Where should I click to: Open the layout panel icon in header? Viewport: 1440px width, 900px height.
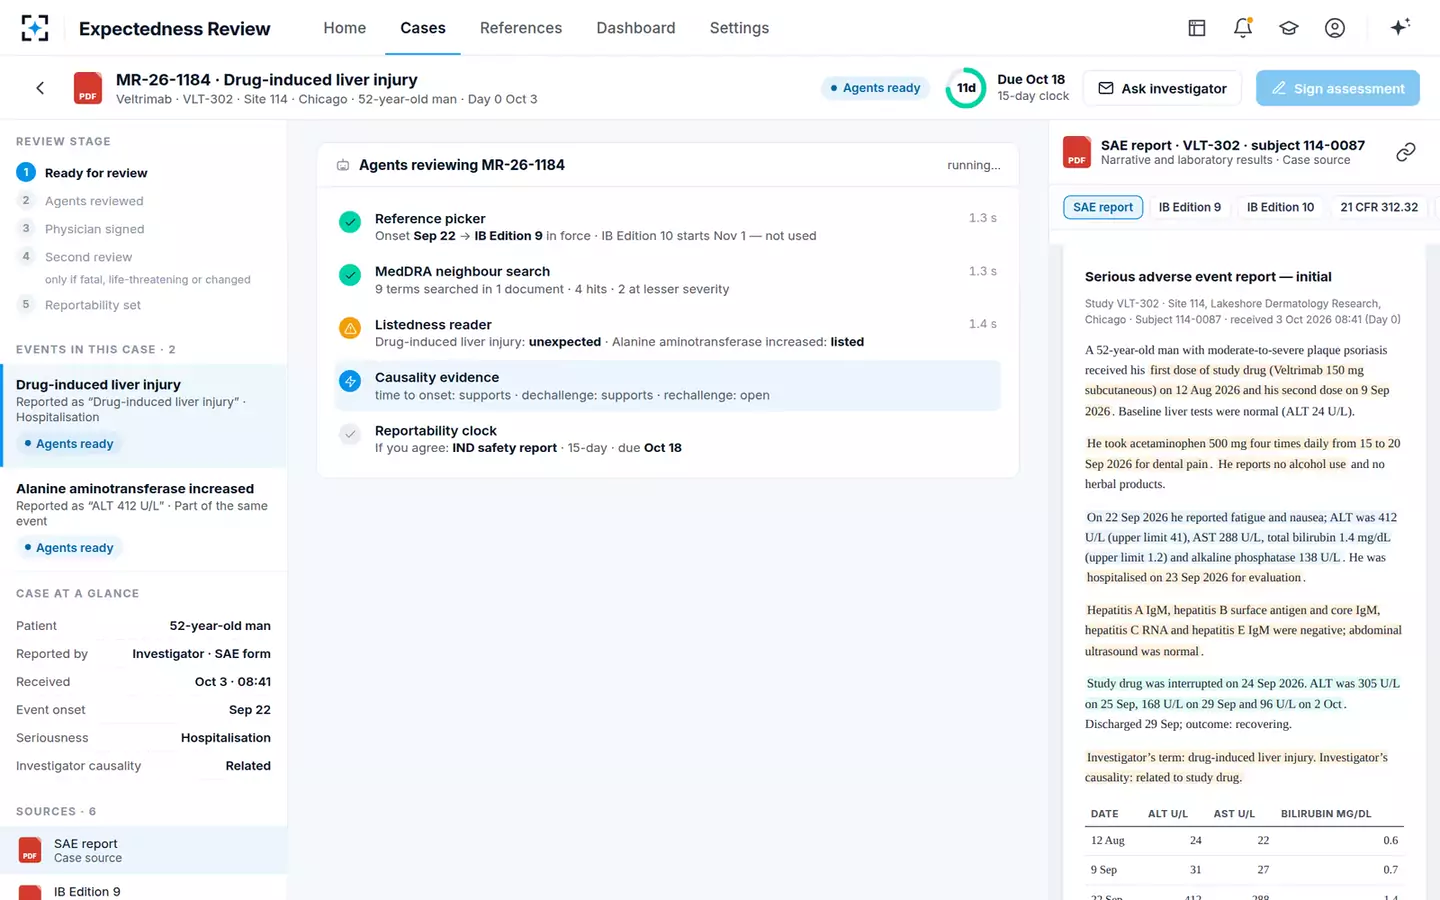[1197, 28]
